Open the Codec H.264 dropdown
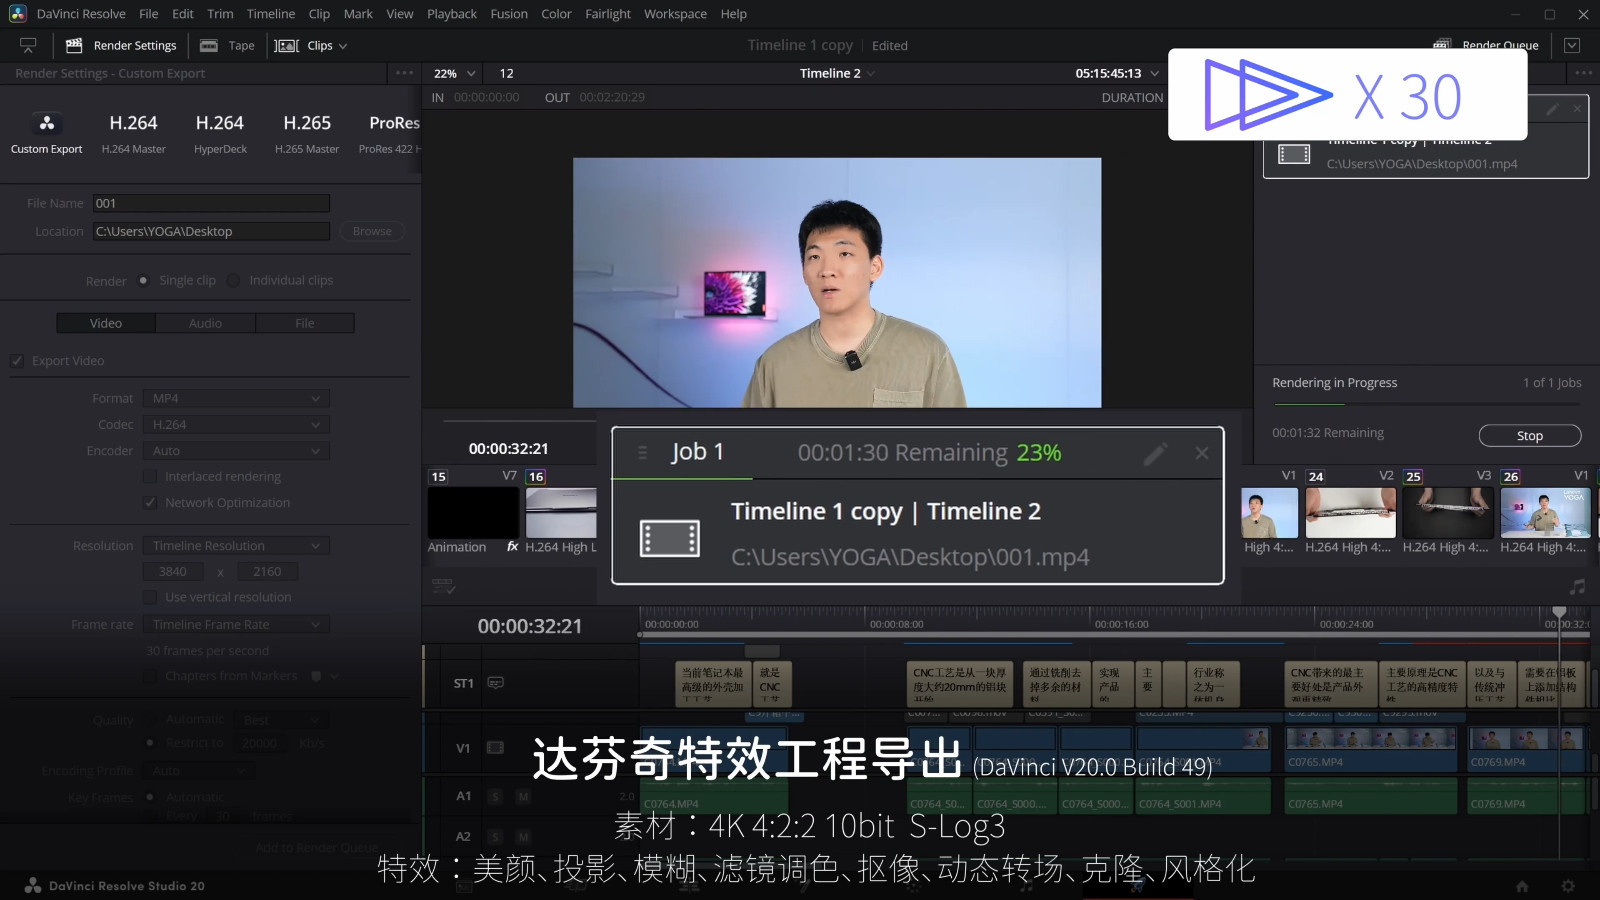The image size is (1600, 900). pos(236,424)
